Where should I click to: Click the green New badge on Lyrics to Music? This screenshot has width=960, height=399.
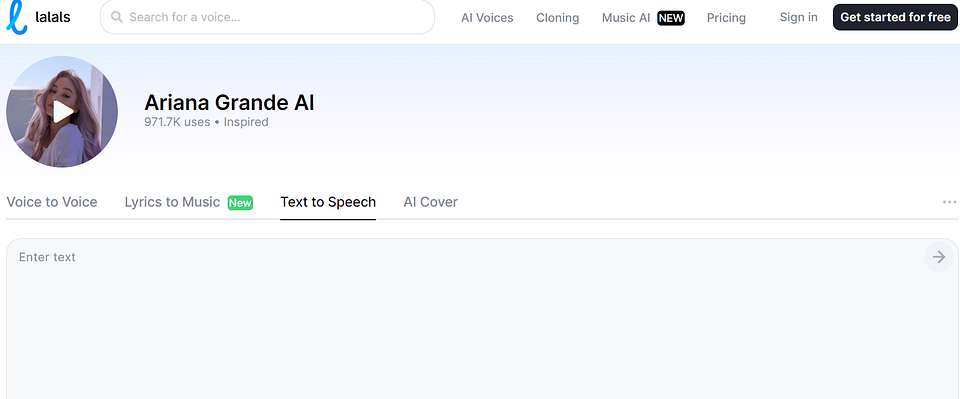pyautogui.click(x=240, y=203)
